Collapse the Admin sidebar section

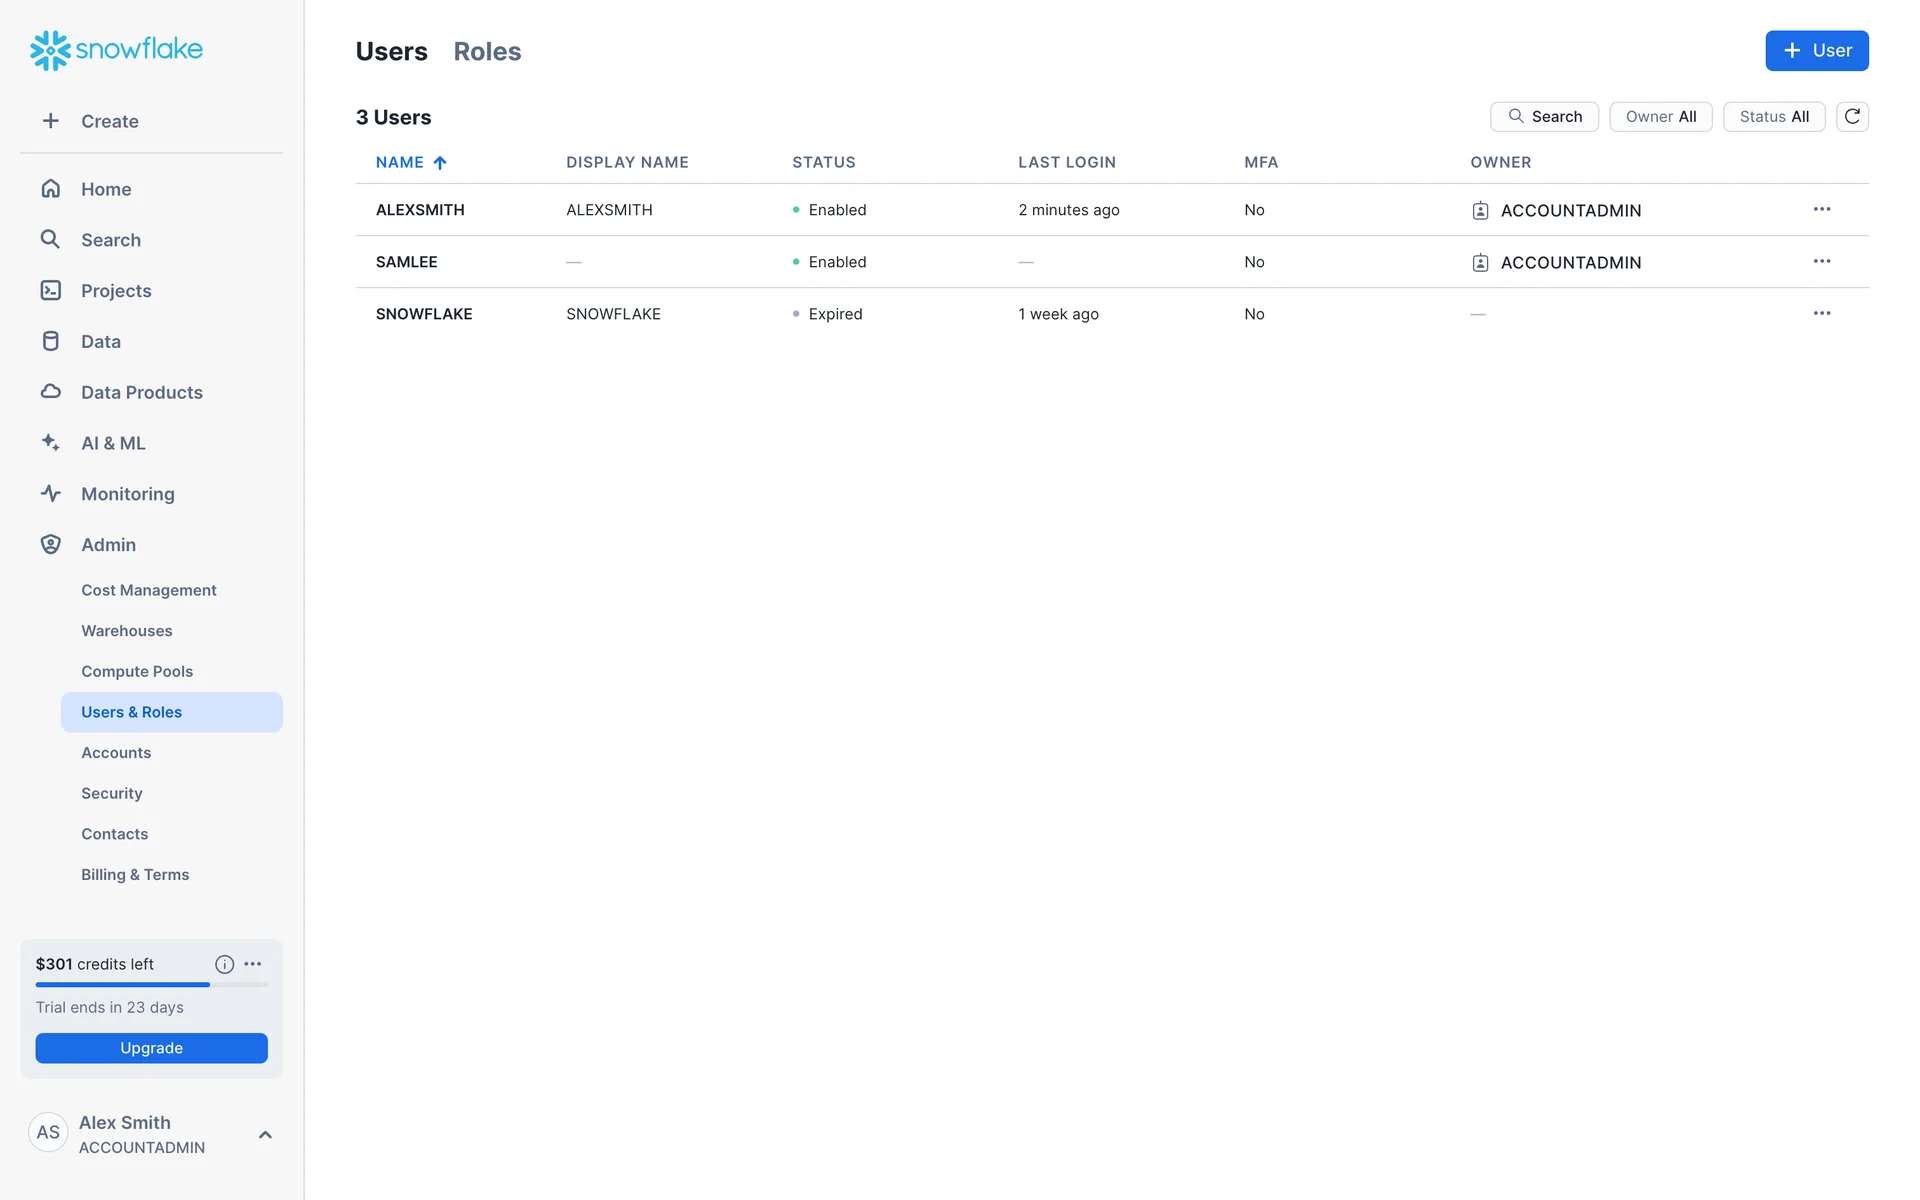[x=108, y=545]
